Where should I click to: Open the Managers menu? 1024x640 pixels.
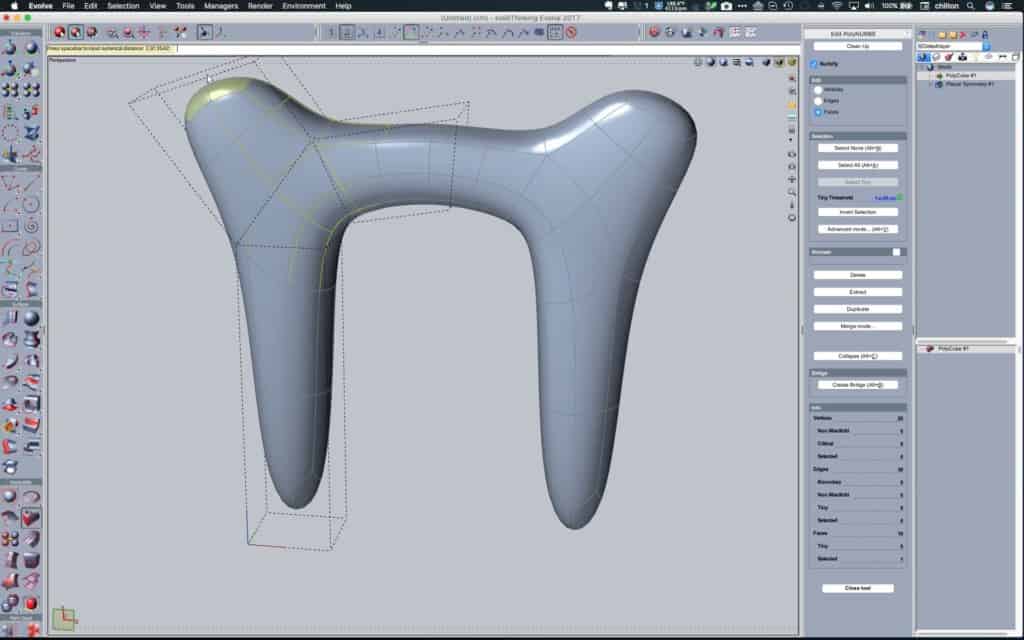(x=220, y=6)
